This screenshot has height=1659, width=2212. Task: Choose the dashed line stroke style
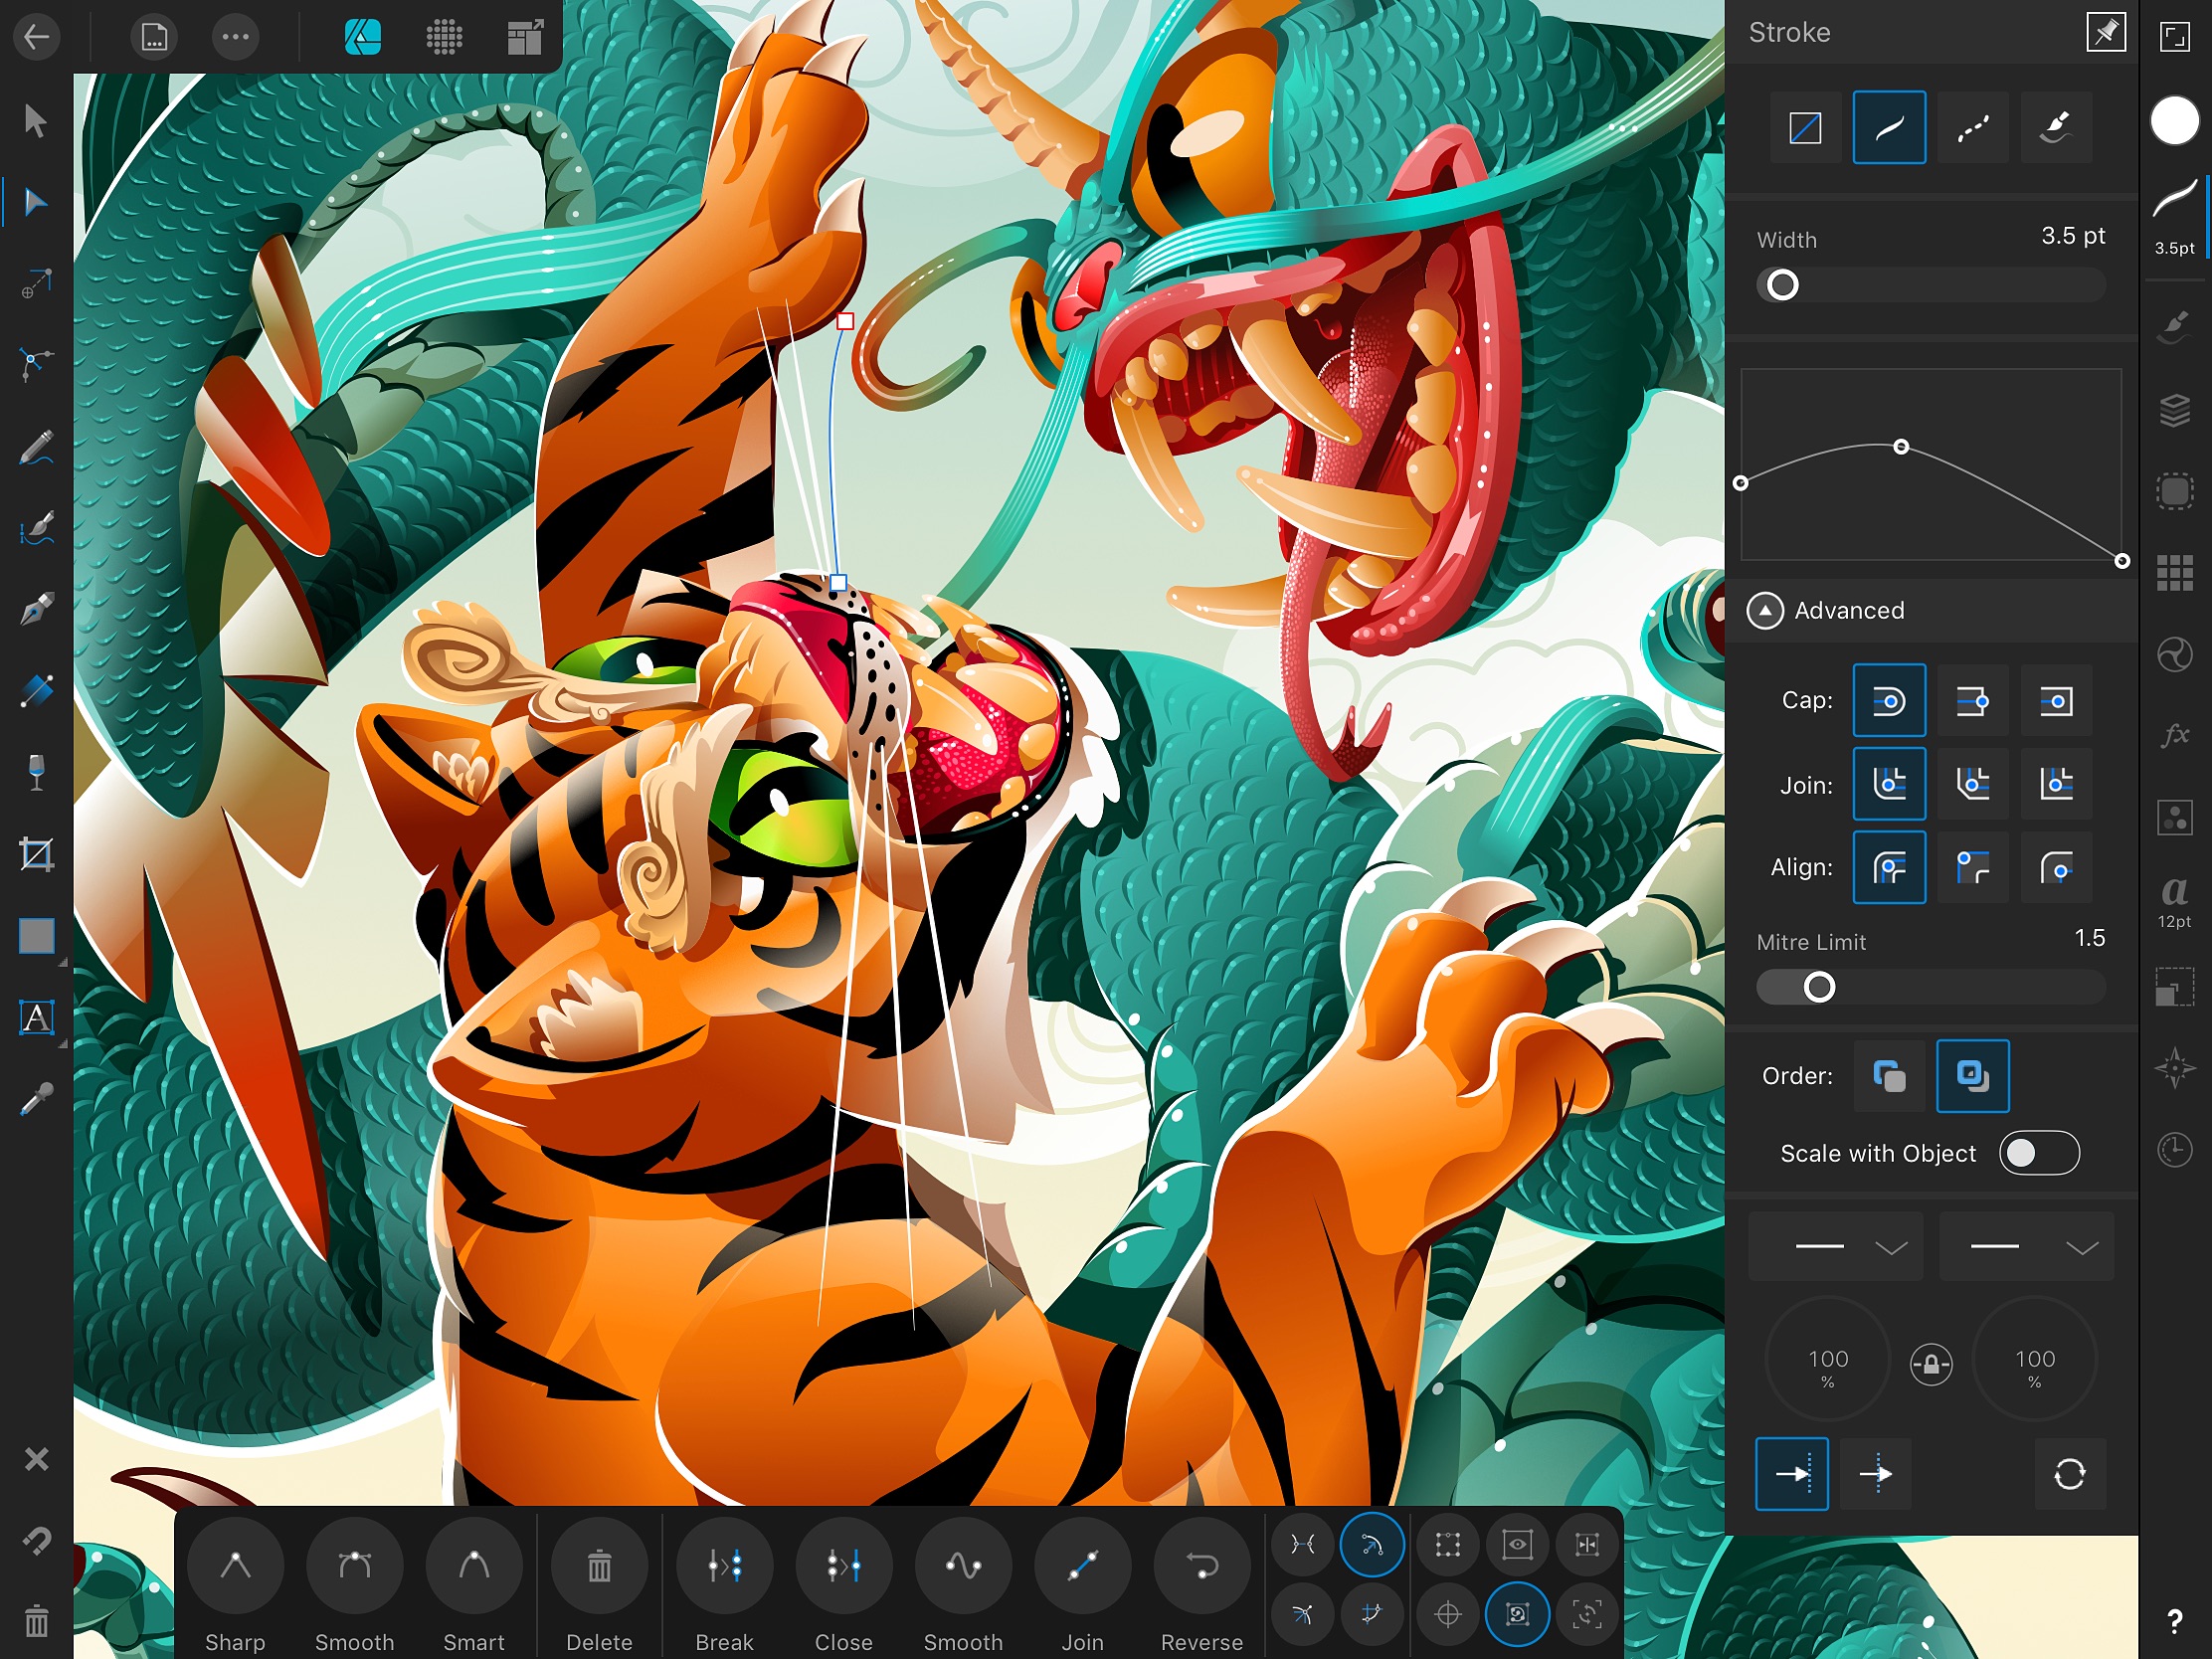tap(1972, 127)
